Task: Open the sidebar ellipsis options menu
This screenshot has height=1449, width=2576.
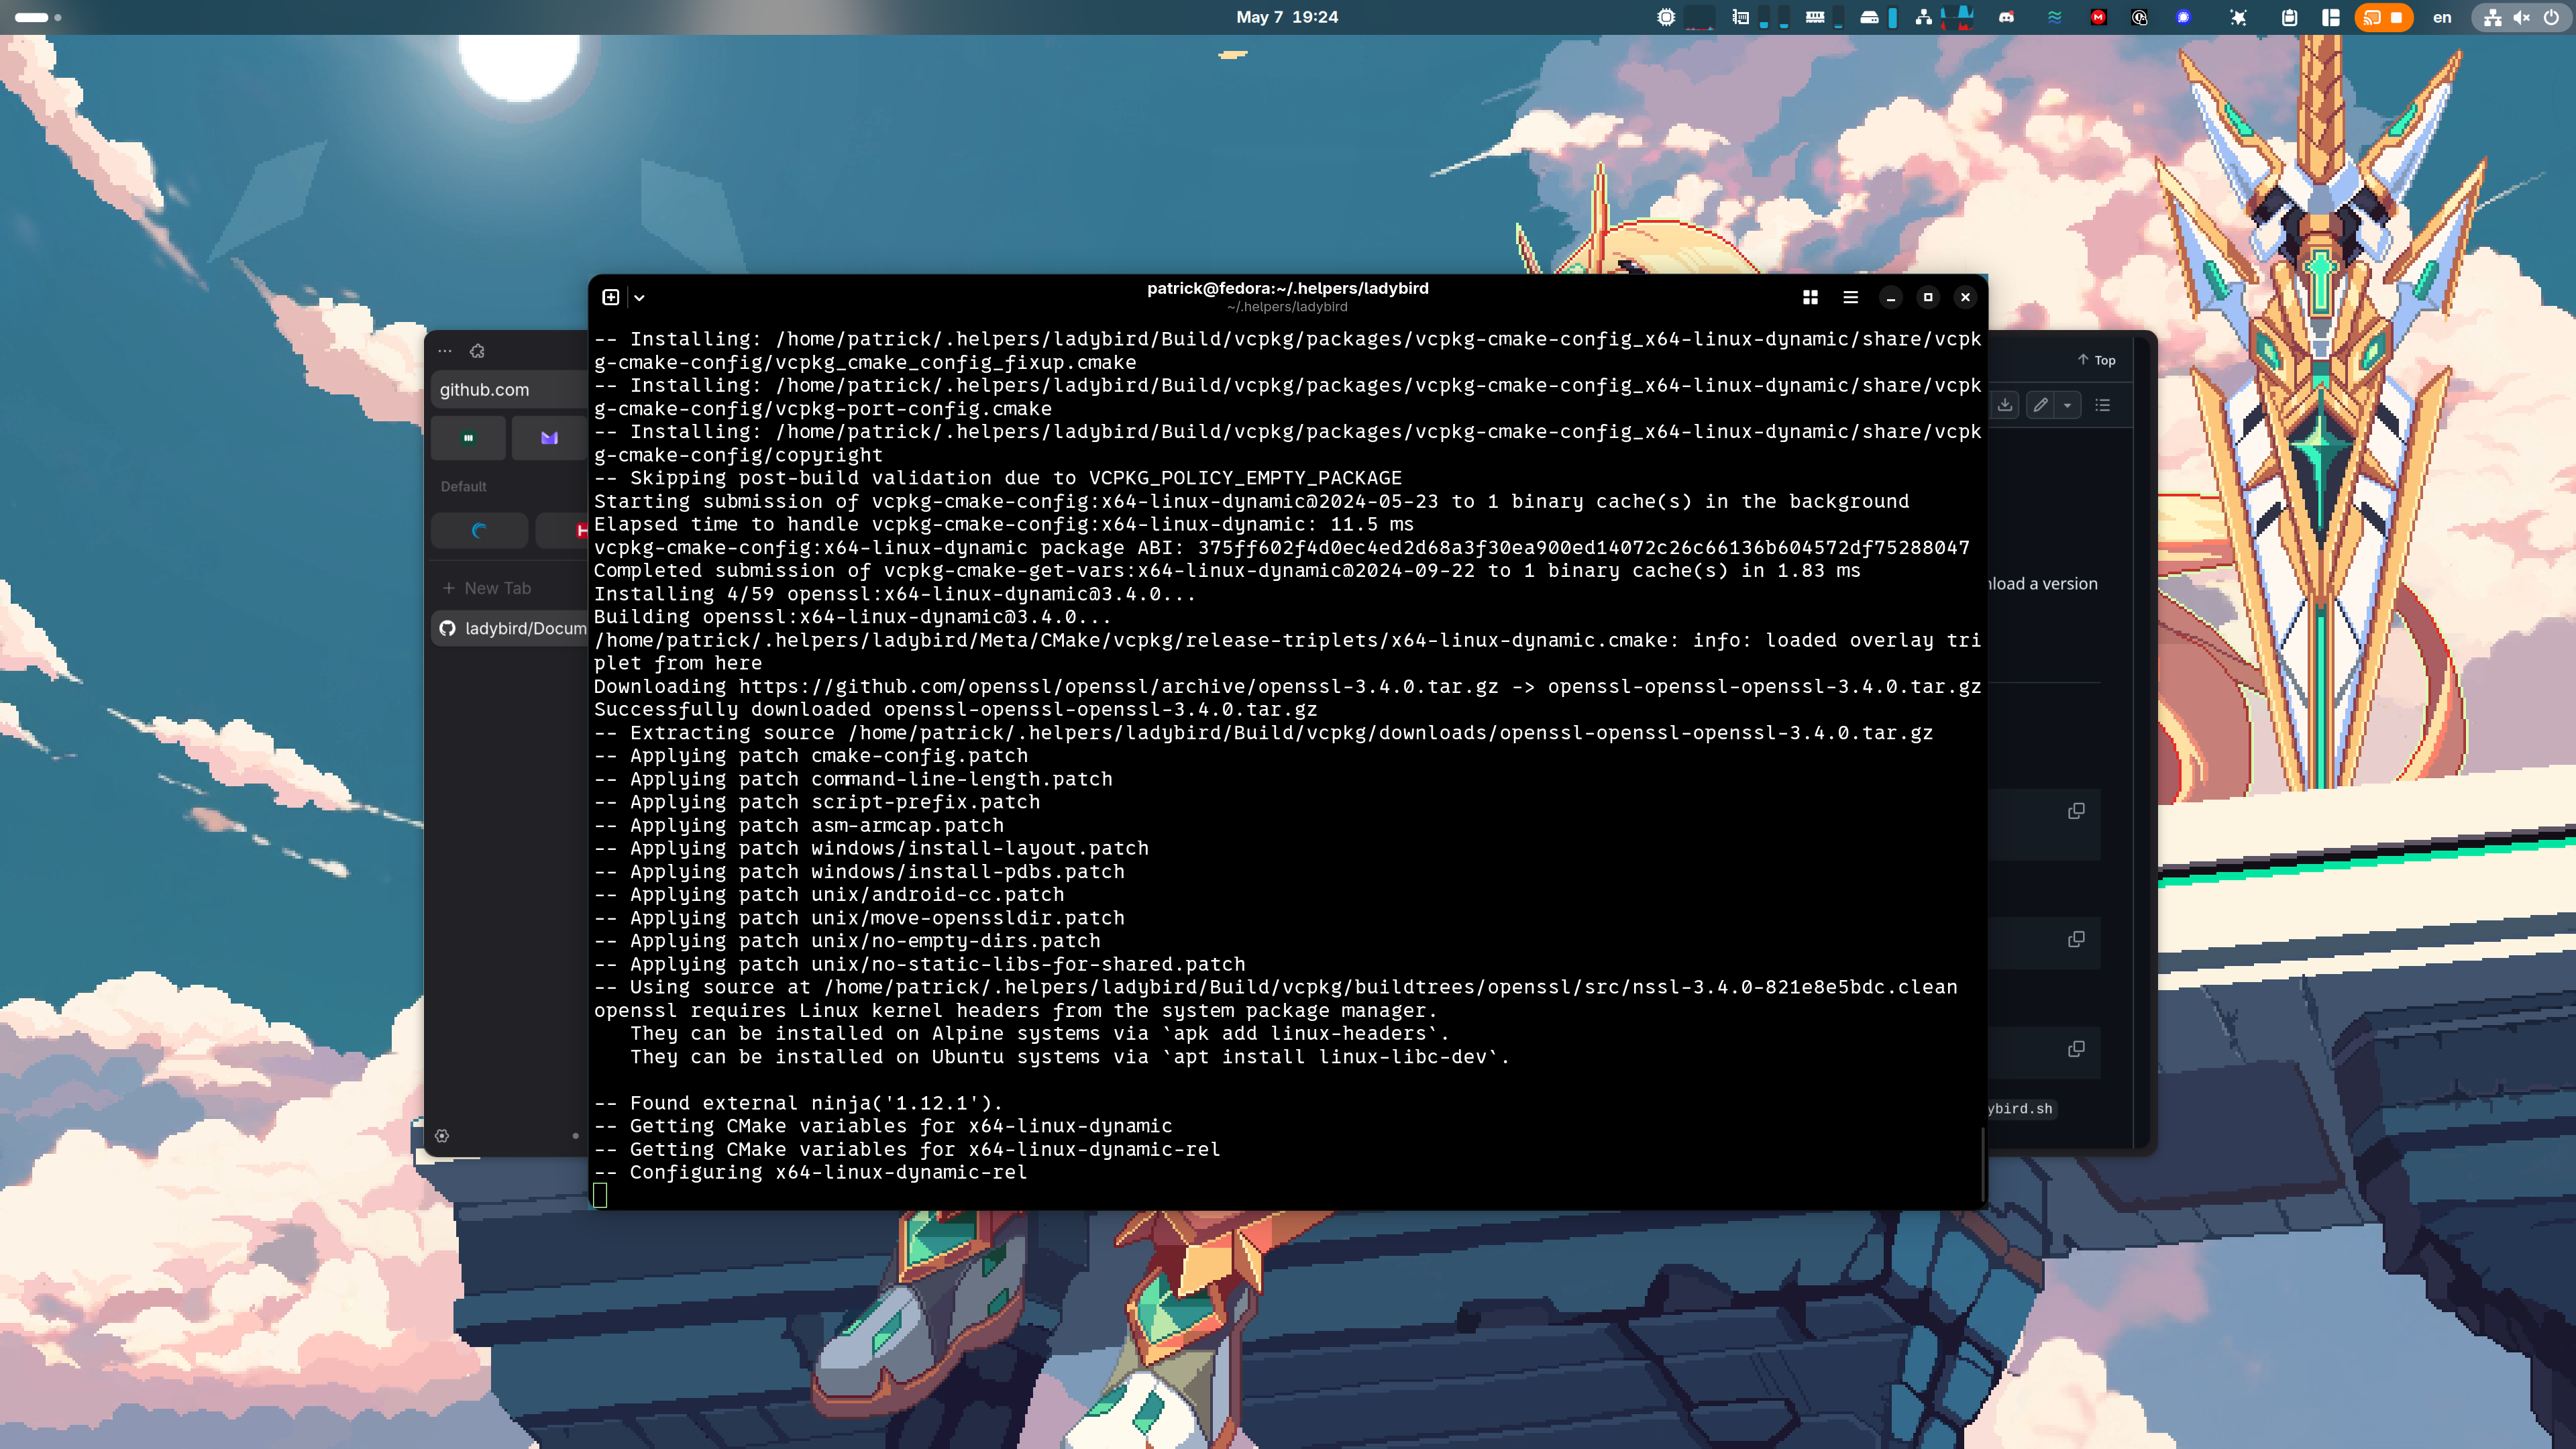Action: click(x=444, y=350)
